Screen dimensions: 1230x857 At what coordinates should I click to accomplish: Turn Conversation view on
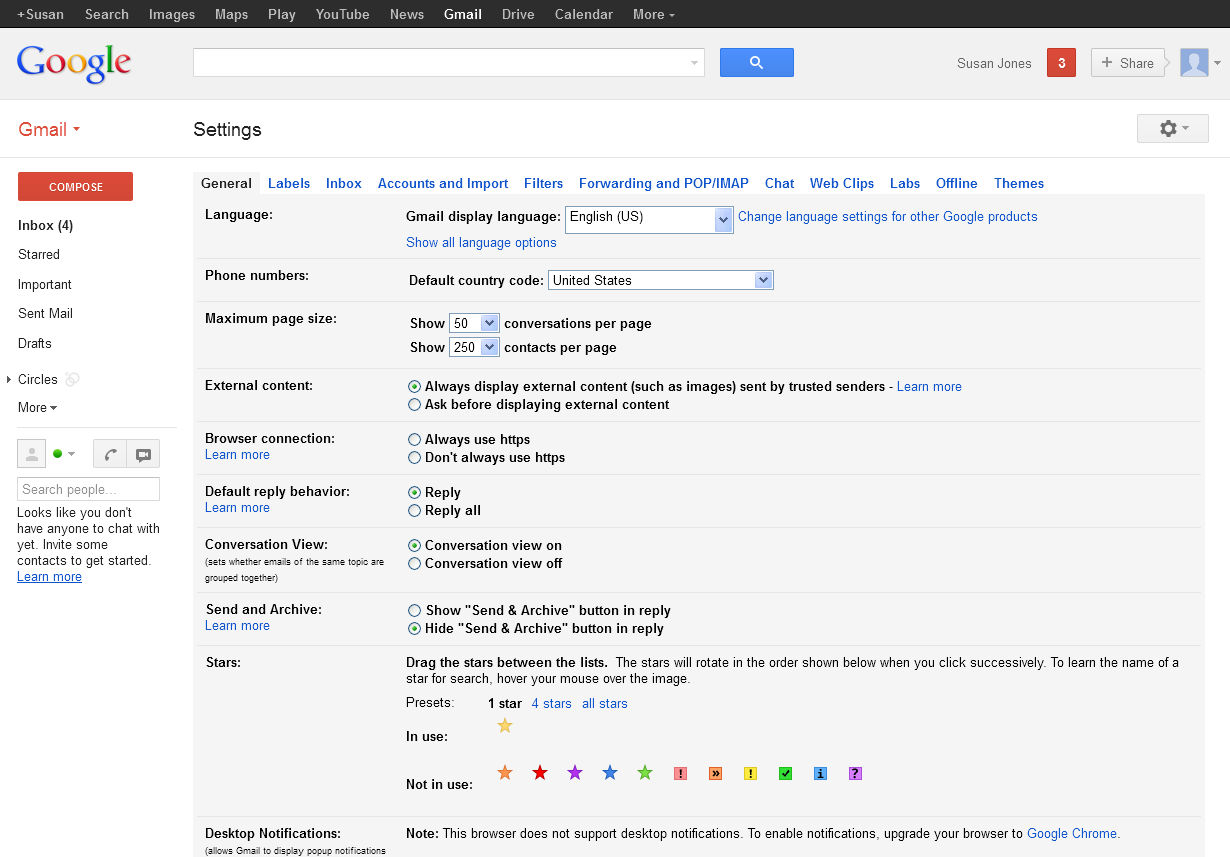pyautogui.click(x=414, y=545)
